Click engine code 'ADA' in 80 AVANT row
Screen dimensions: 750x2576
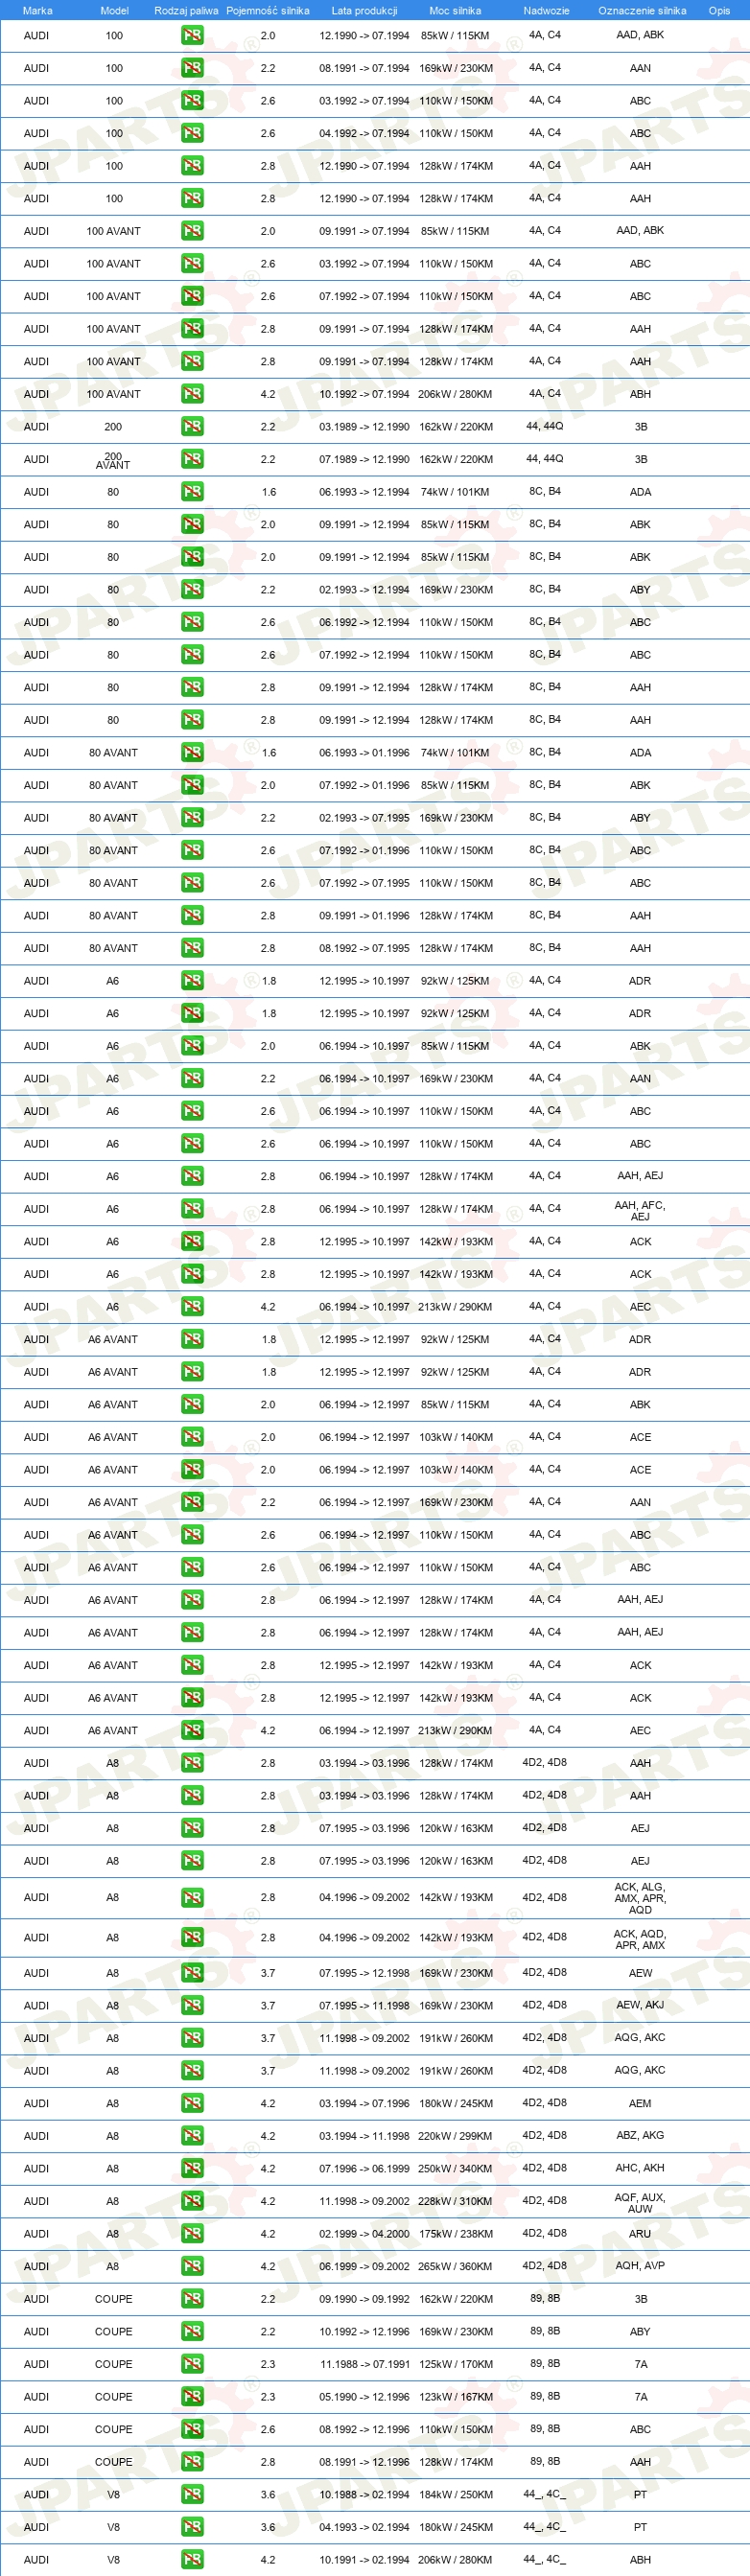(640, 753)
